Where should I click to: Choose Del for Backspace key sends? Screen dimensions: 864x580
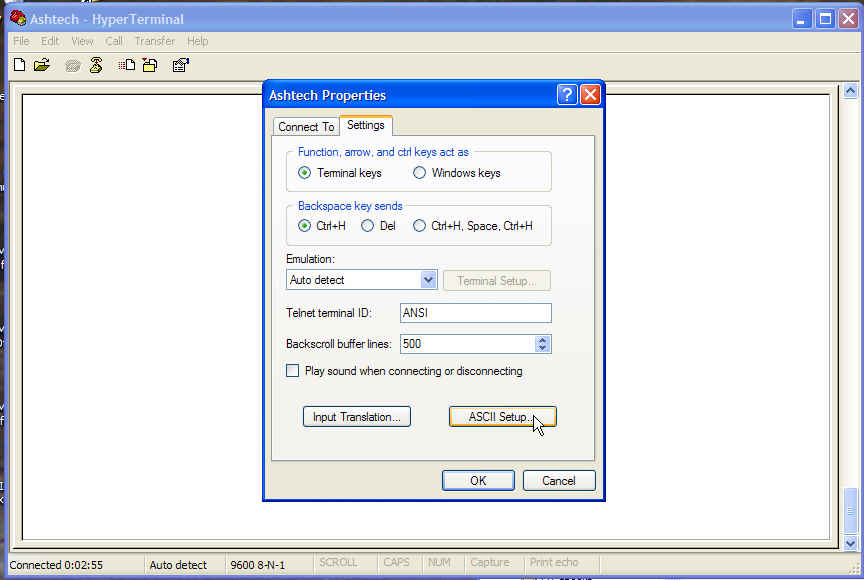(368, 226)
